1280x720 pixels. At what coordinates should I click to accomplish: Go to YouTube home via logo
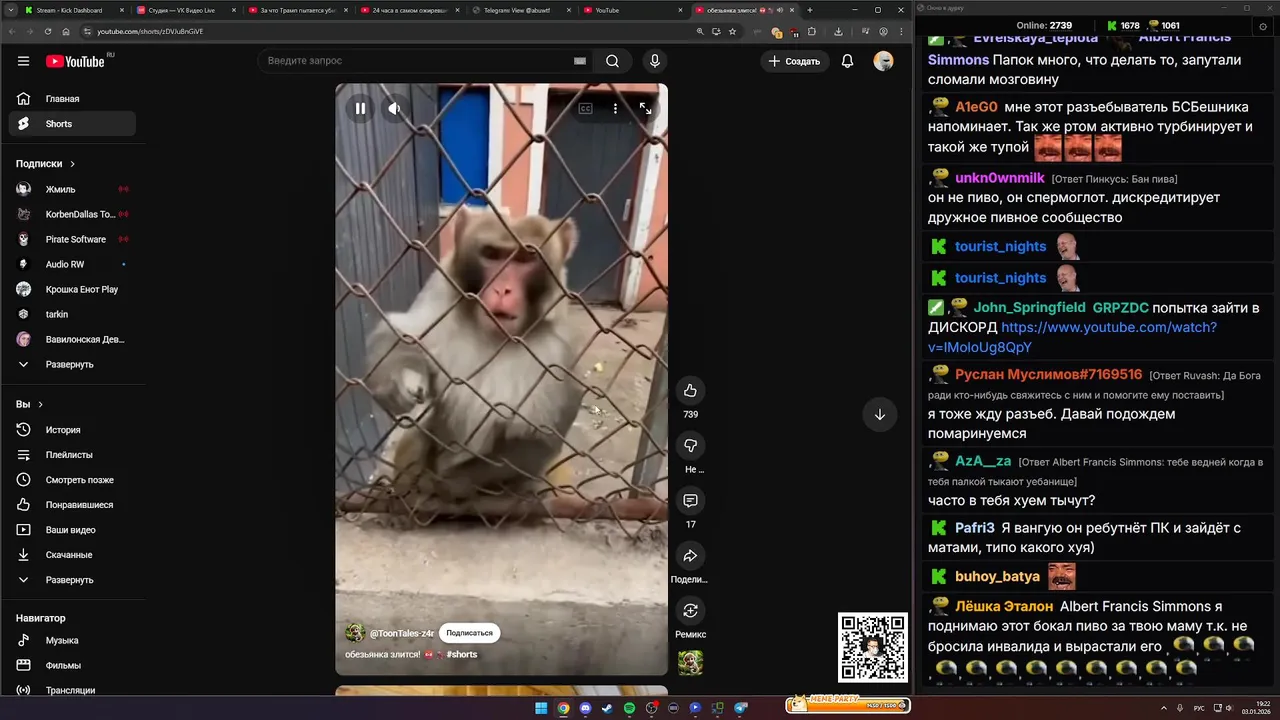[x=75, y=61]
